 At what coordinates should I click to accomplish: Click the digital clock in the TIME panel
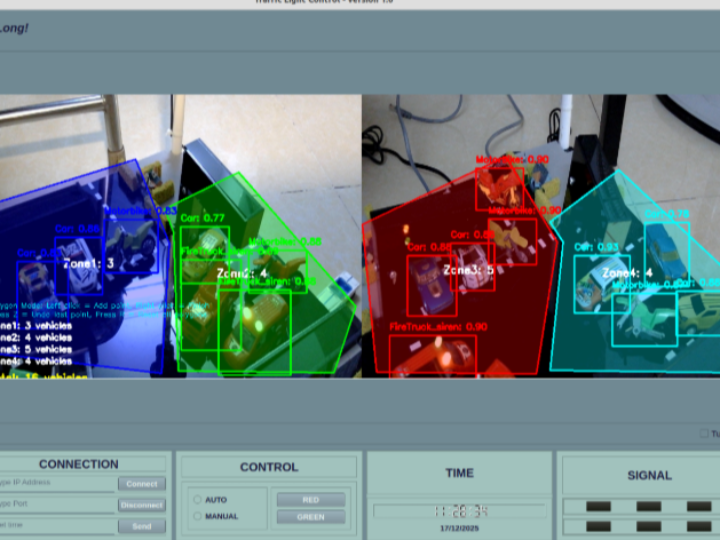point(459,511)
